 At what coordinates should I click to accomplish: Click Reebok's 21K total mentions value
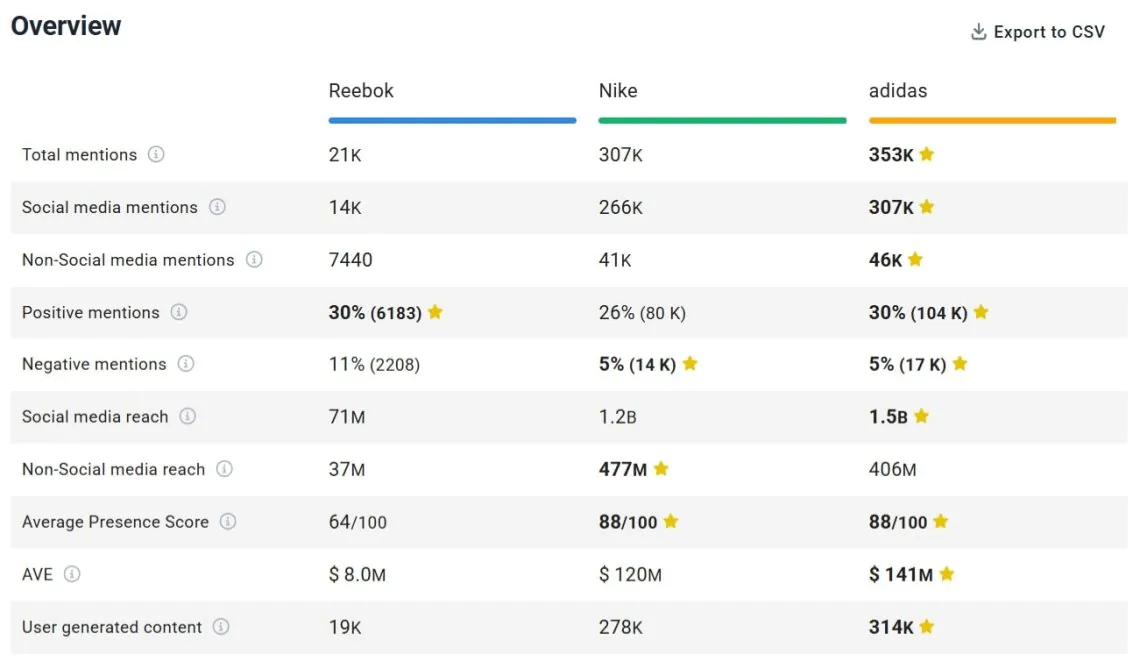pos(345,155)
